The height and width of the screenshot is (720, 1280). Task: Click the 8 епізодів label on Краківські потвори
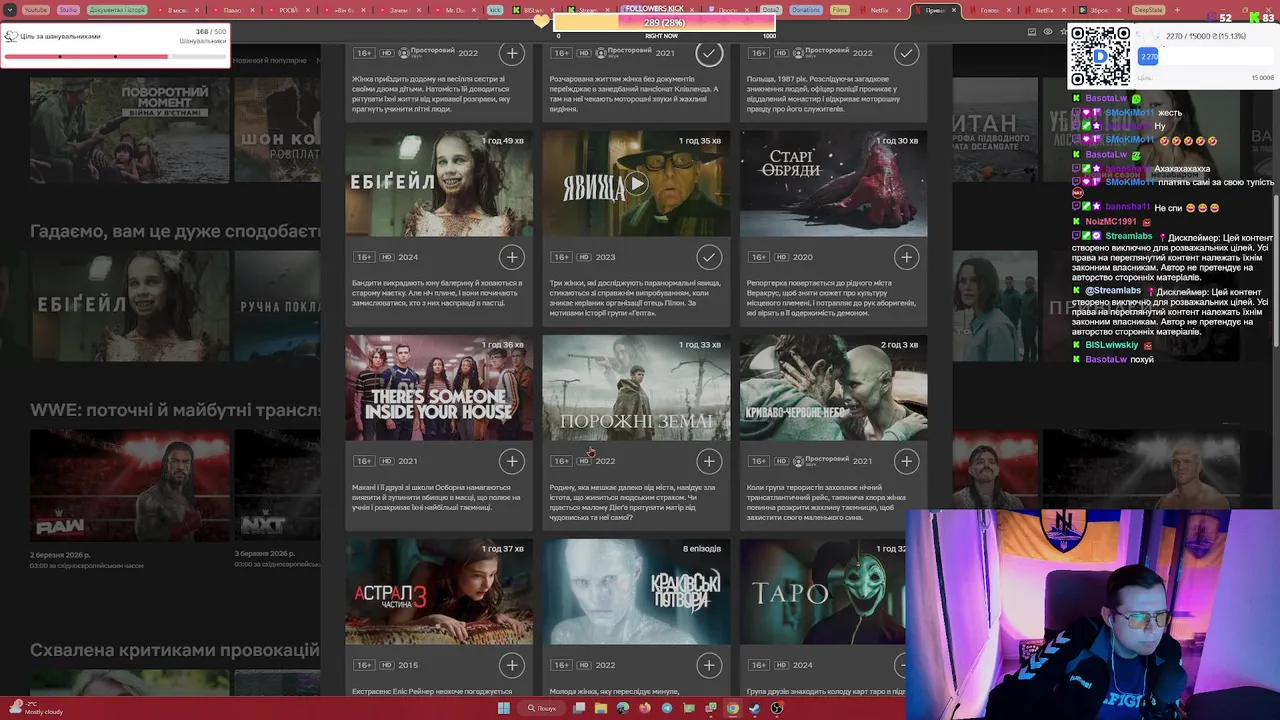pos(702,549)
